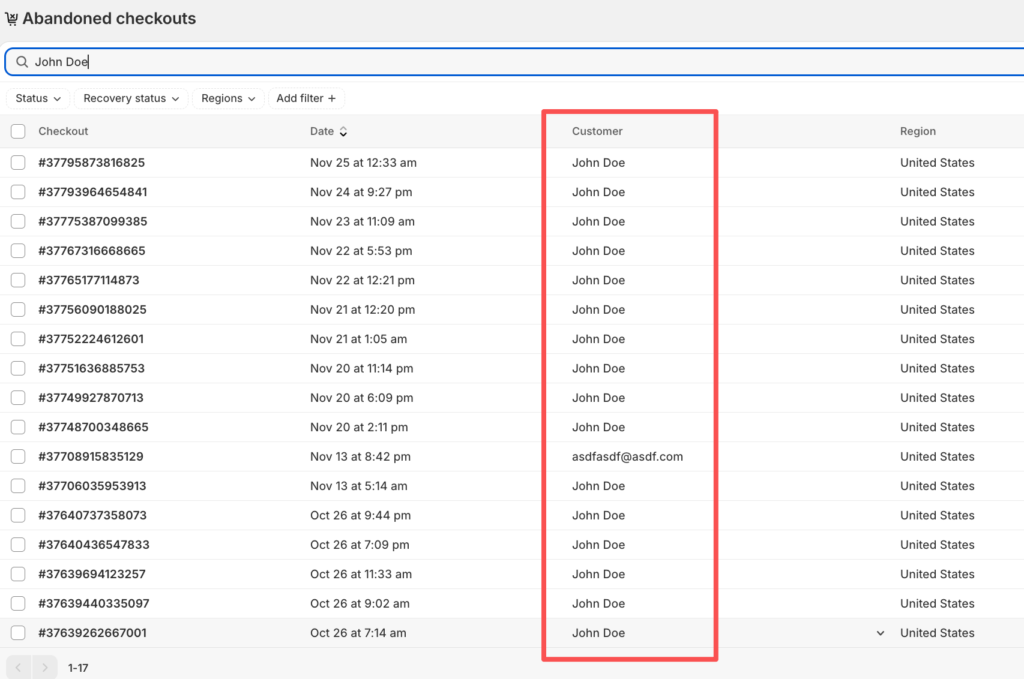
Task: Open checkout link #37793964654841
Action: pos(93,192)
